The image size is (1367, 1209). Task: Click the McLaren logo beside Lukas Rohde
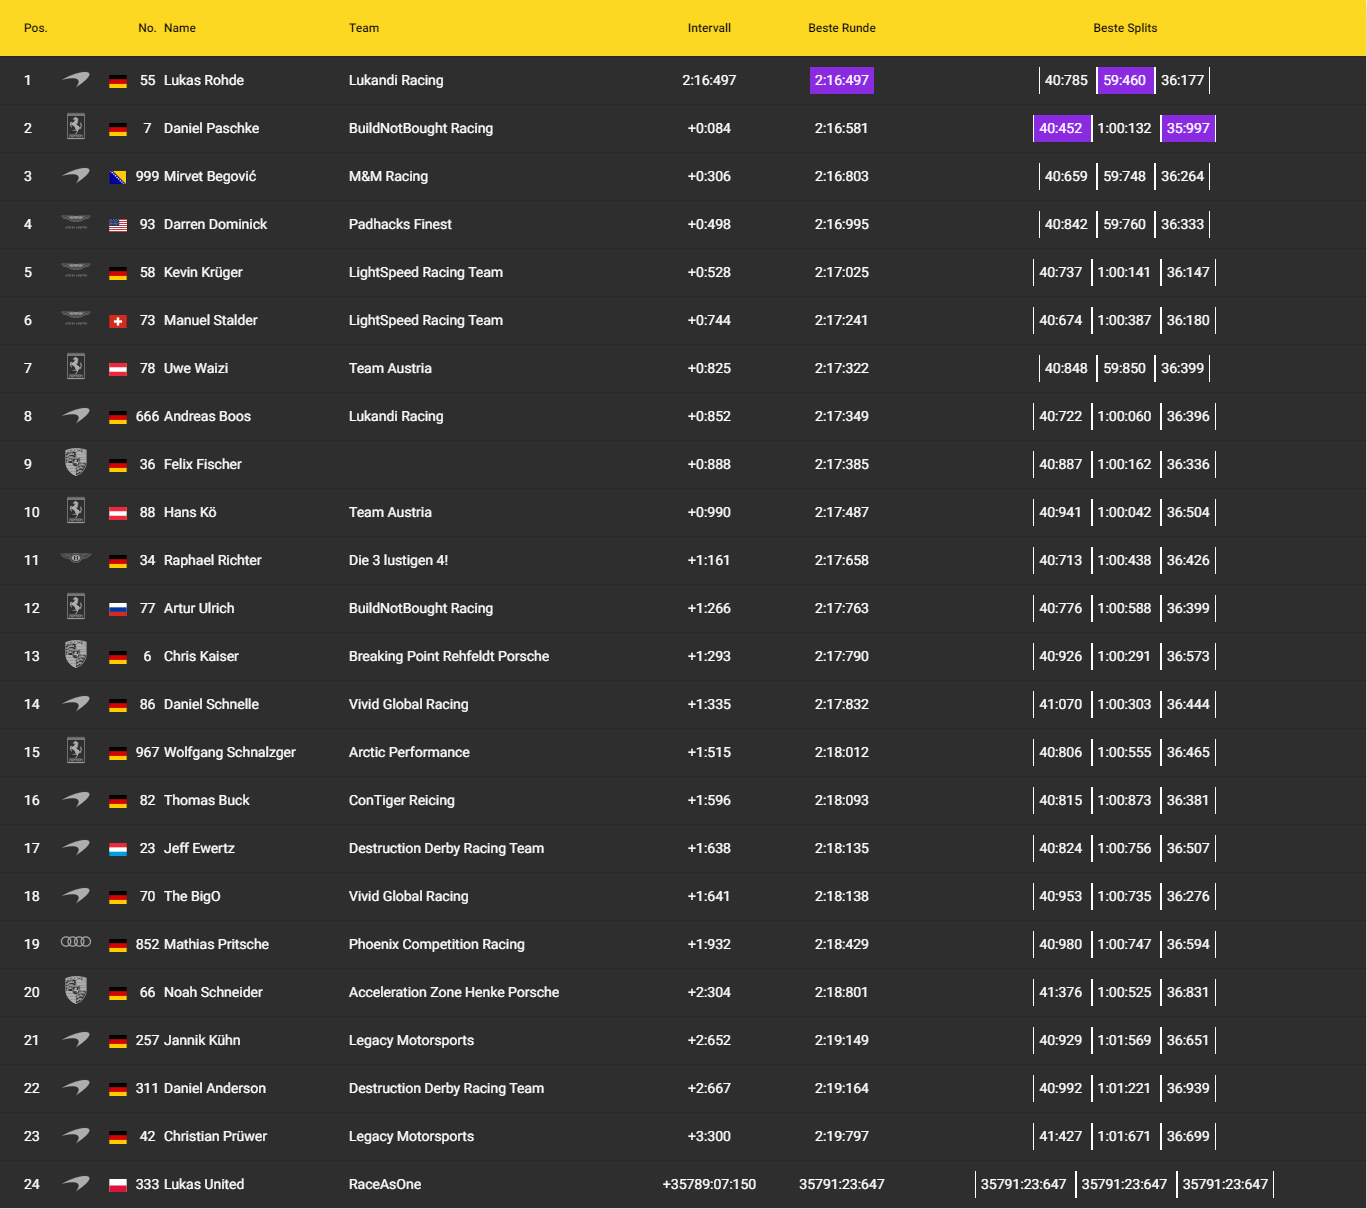tap(76, 80)
